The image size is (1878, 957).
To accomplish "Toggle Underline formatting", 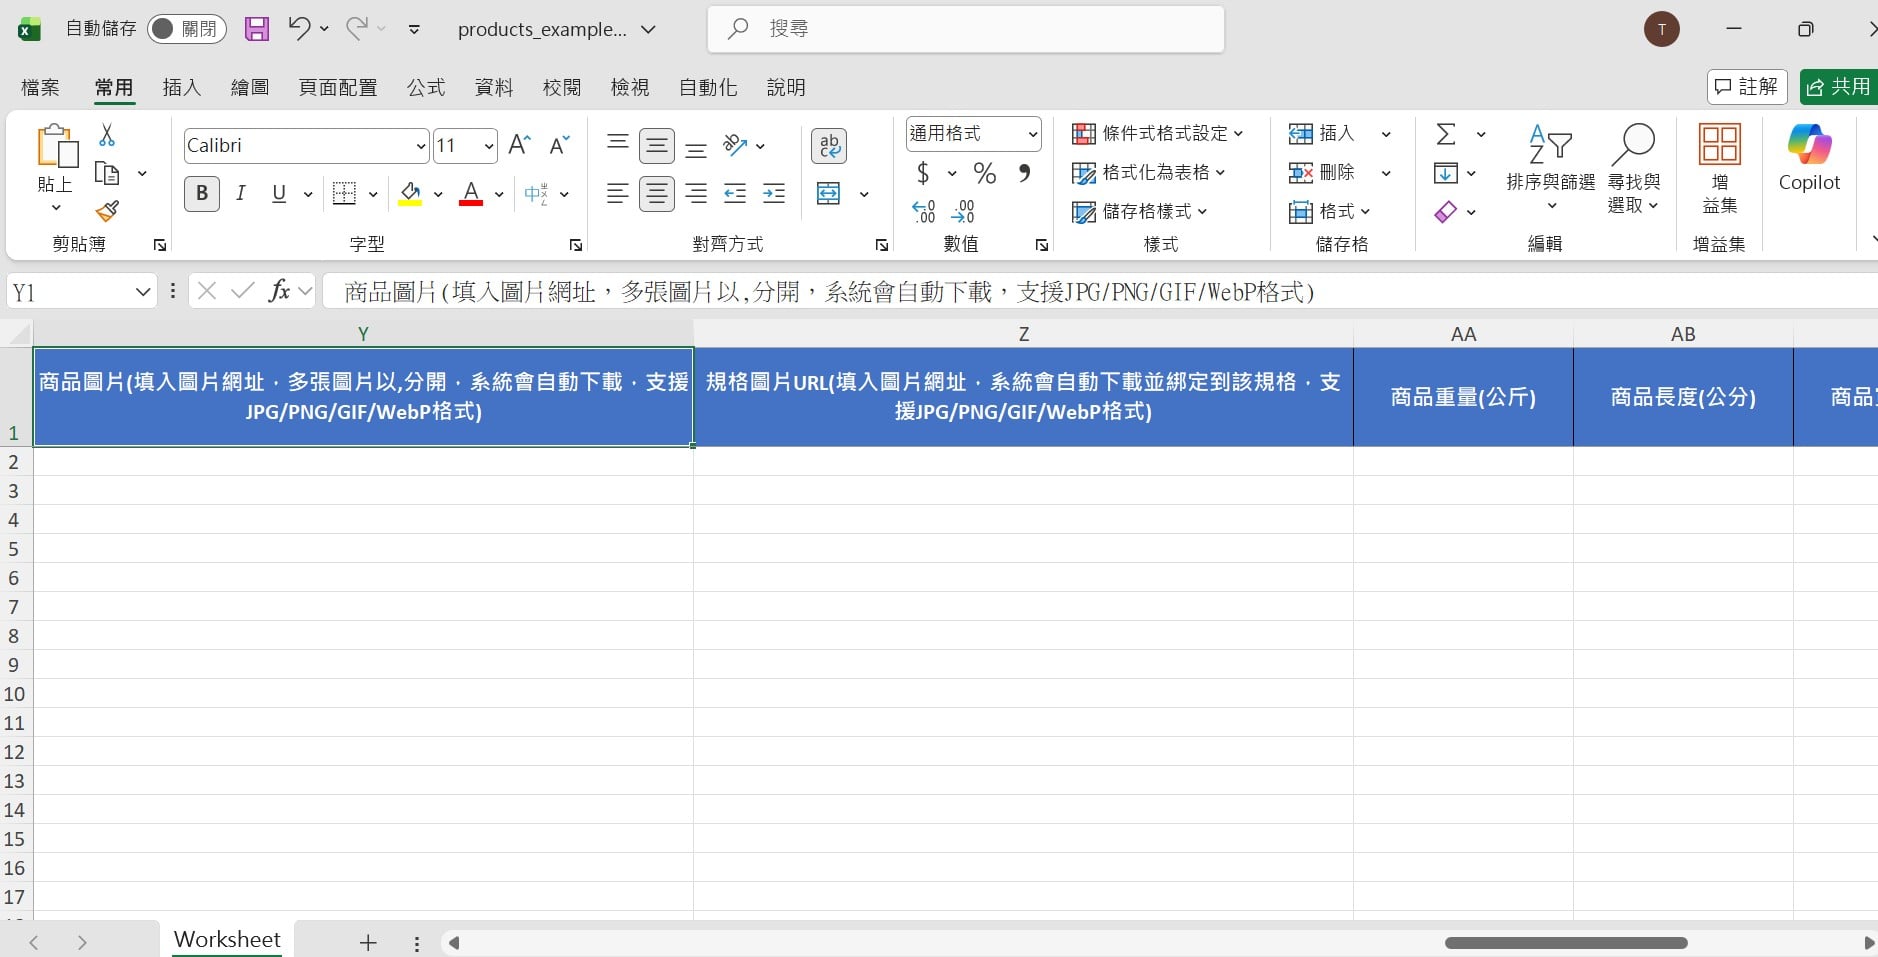I will [x=279, y=193].
